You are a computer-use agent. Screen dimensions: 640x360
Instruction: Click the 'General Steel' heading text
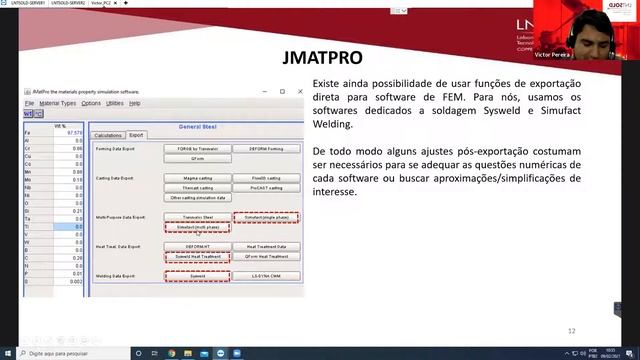198,127
